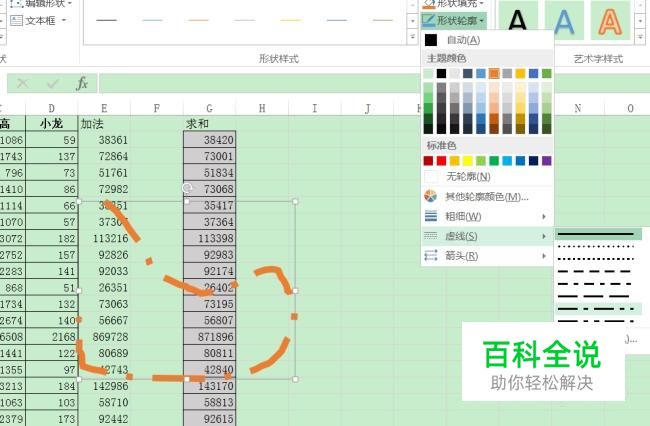Pick the purple standard color swatch
Viewport: 650px width, 426px height.
547,161
